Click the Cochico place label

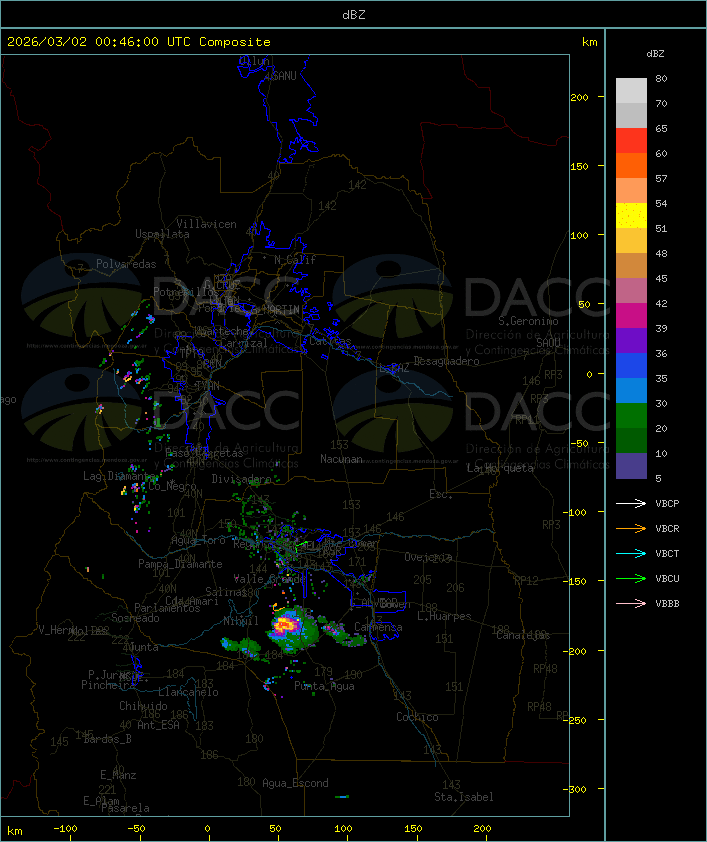[417, 717]
